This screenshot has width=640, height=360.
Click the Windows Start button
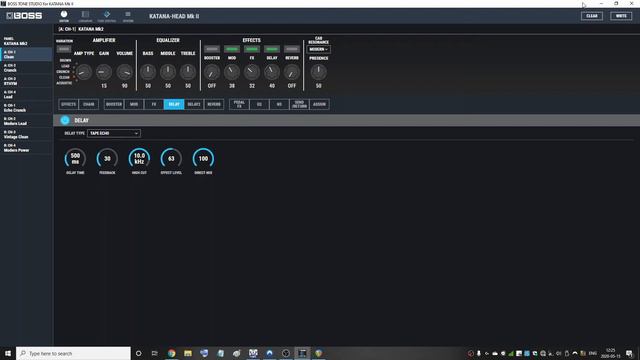[8, 353]
